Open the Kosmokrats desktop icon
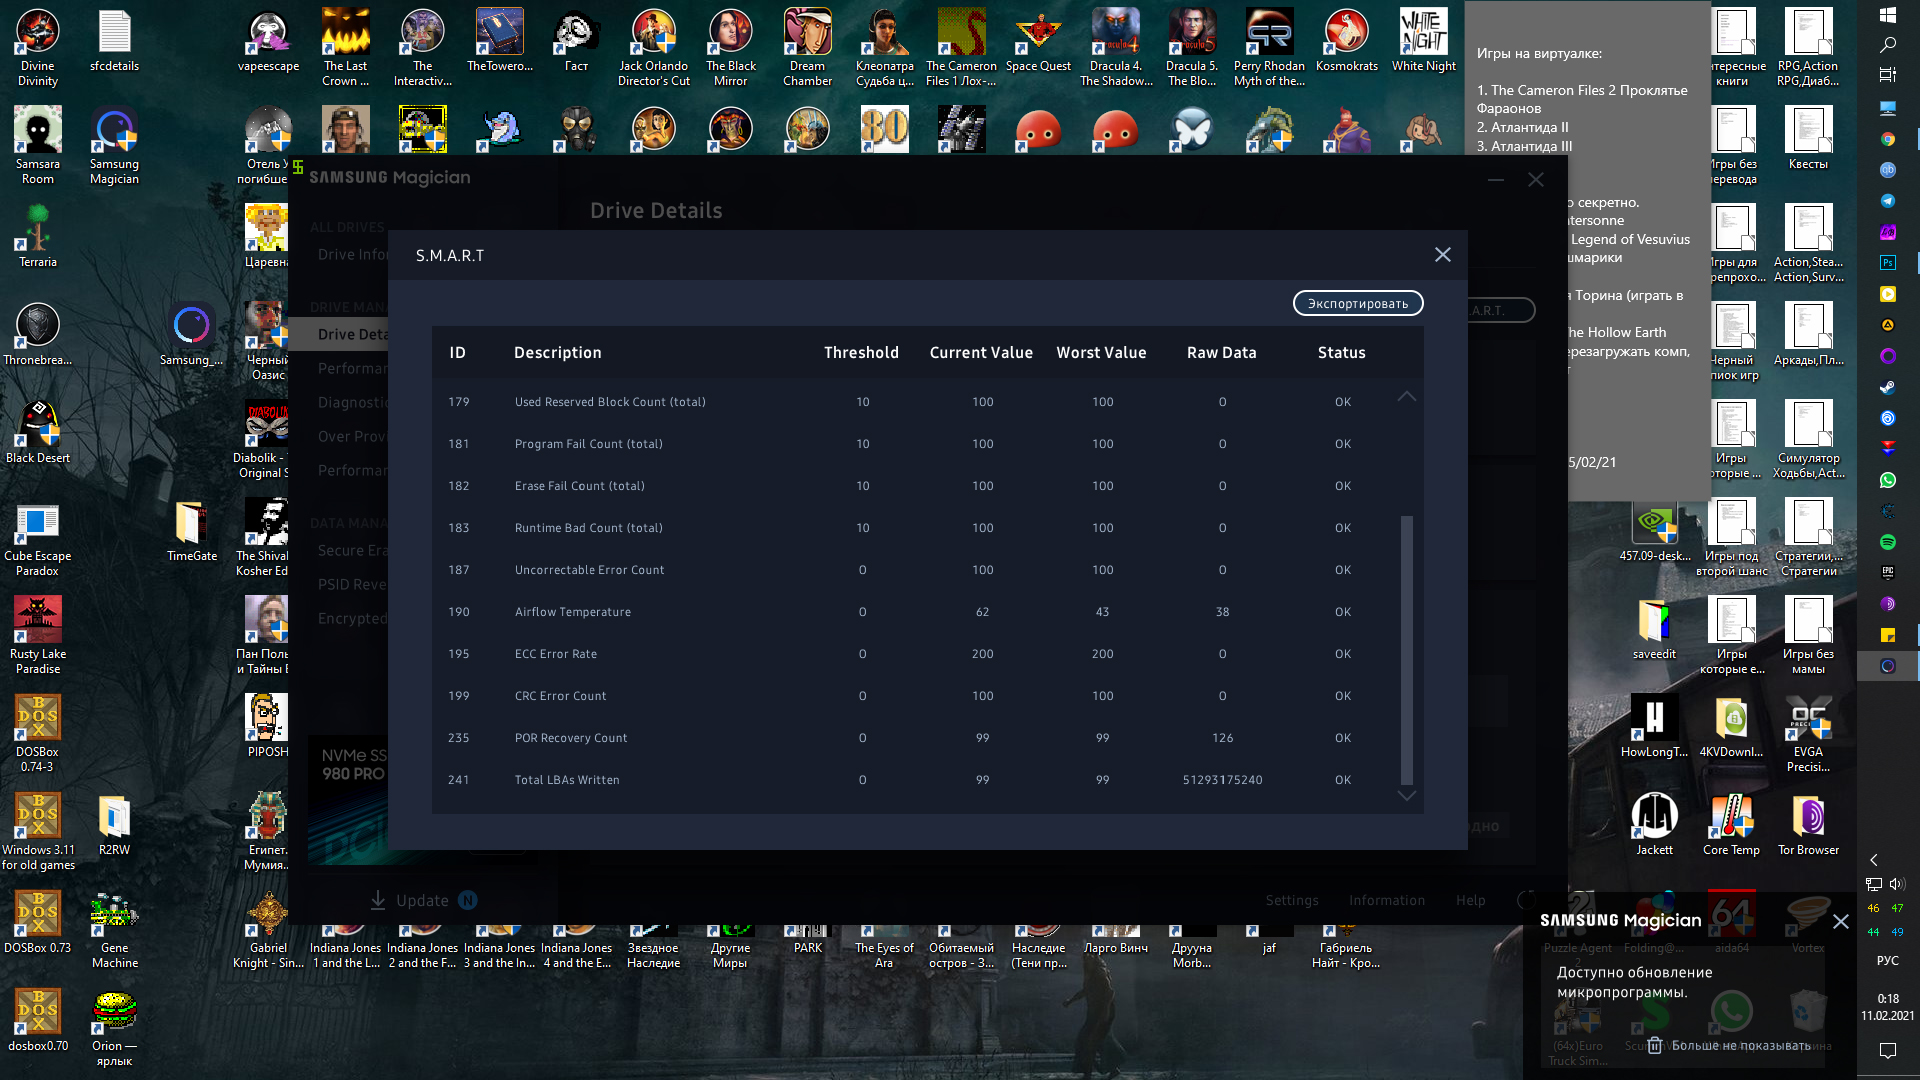Viewport: 1920px width, 1080px height. point(1347,41)
